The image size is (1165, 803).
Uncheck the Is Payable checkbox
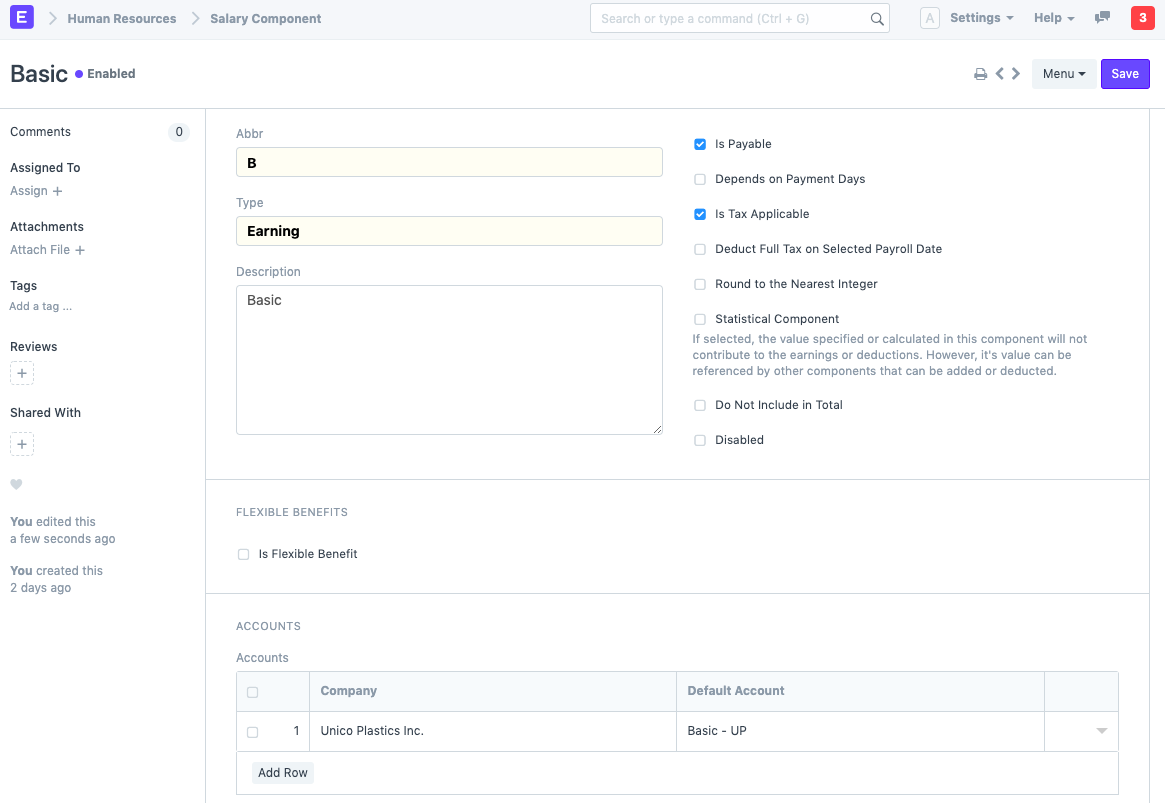click(700, 145)
